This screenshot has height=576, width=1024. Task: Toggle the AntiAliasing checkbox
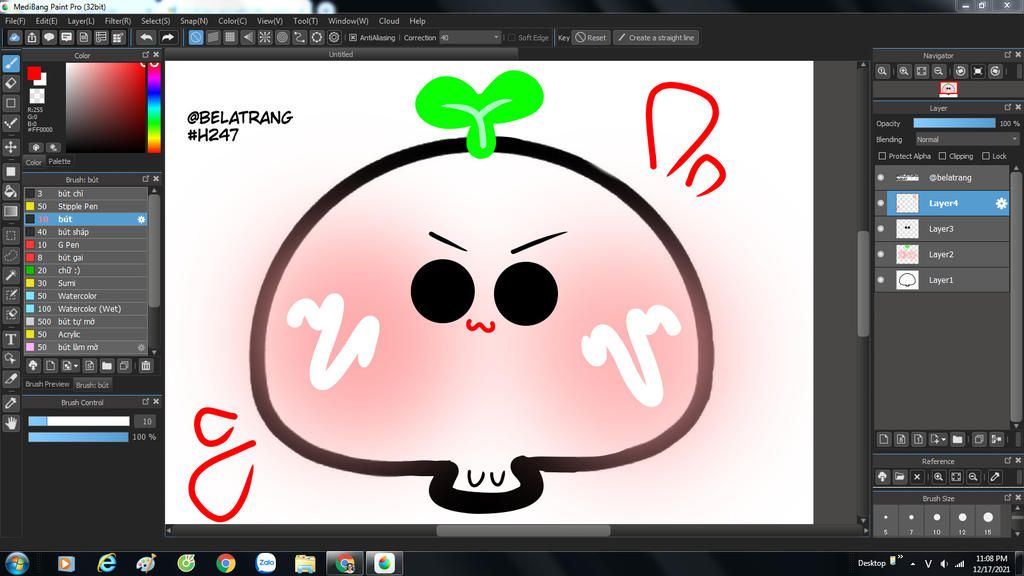pyautogui.click(x=353, y=38)
